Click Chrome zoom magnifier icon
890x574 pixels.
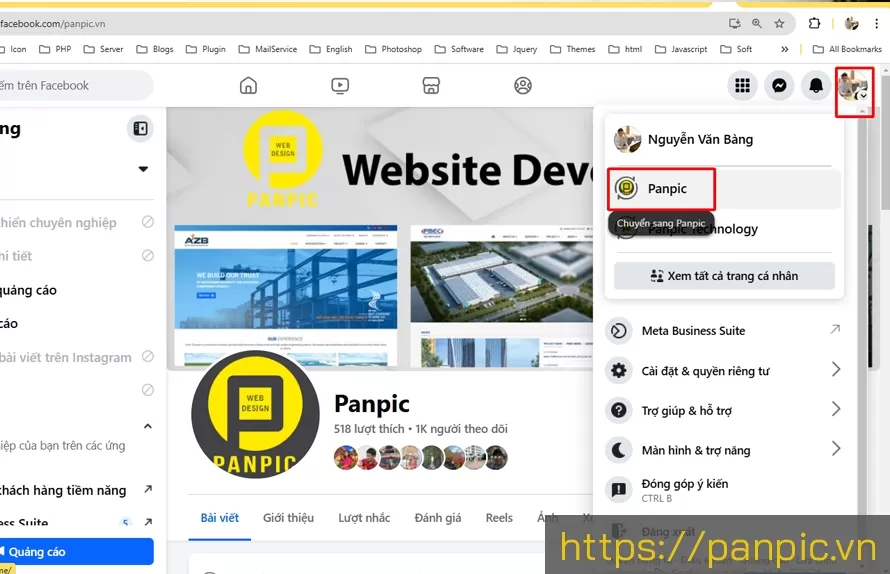(757, 23)
